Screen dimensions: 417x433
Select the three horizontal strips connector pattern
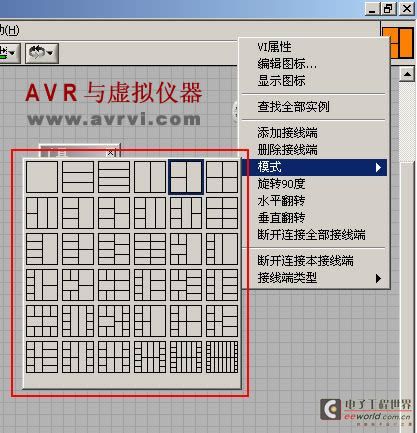click(x=78, y=177)
